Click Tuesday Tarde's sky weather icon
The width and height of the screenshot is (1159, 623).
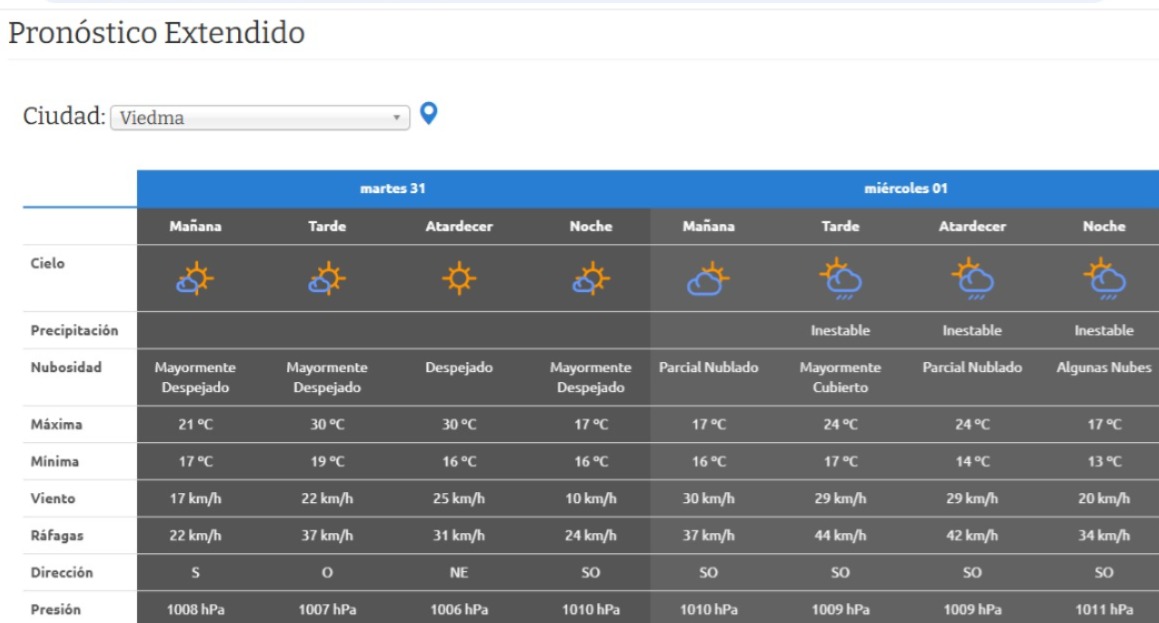pos(327,279)
